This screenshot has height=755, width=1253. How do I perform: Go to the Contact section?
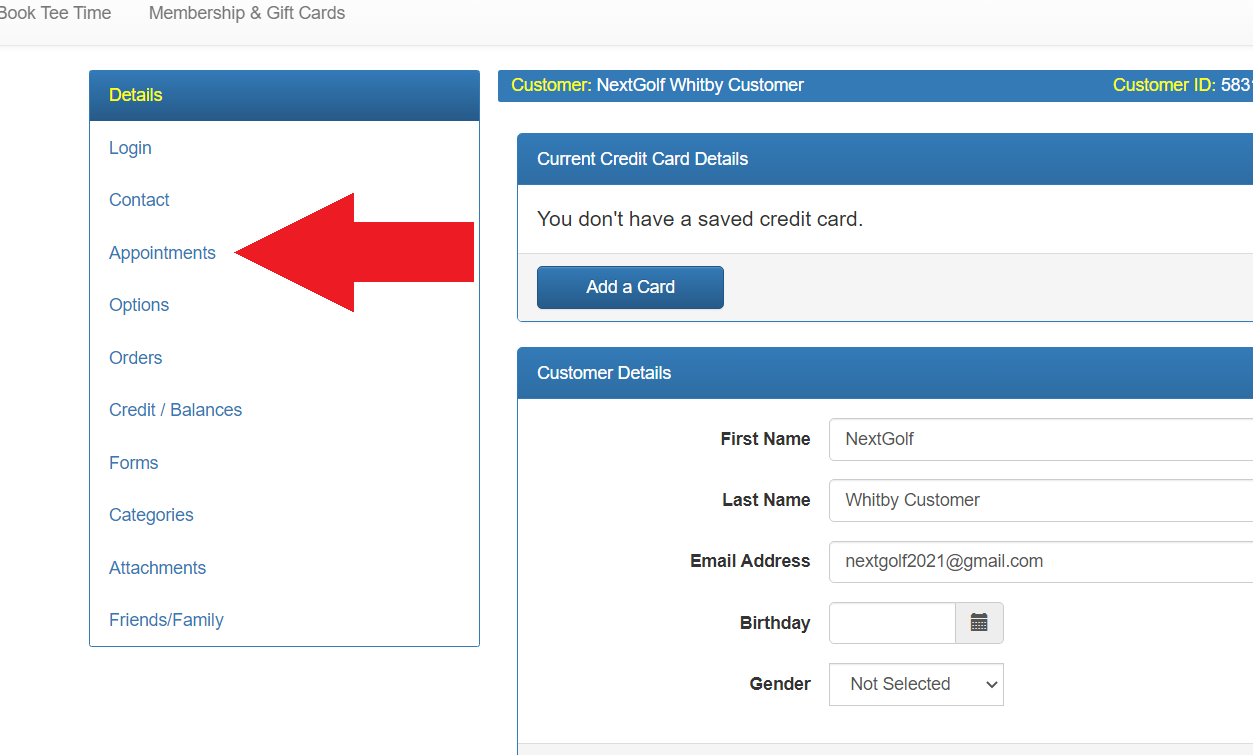coord(139,200)
